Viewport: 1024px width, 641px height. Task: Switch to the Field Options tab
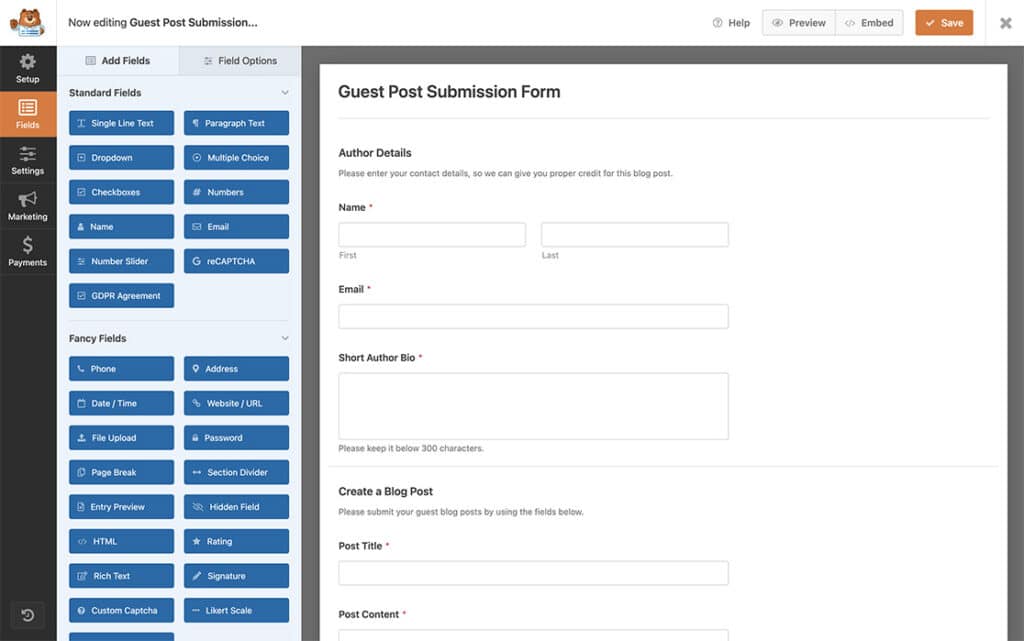236,60
